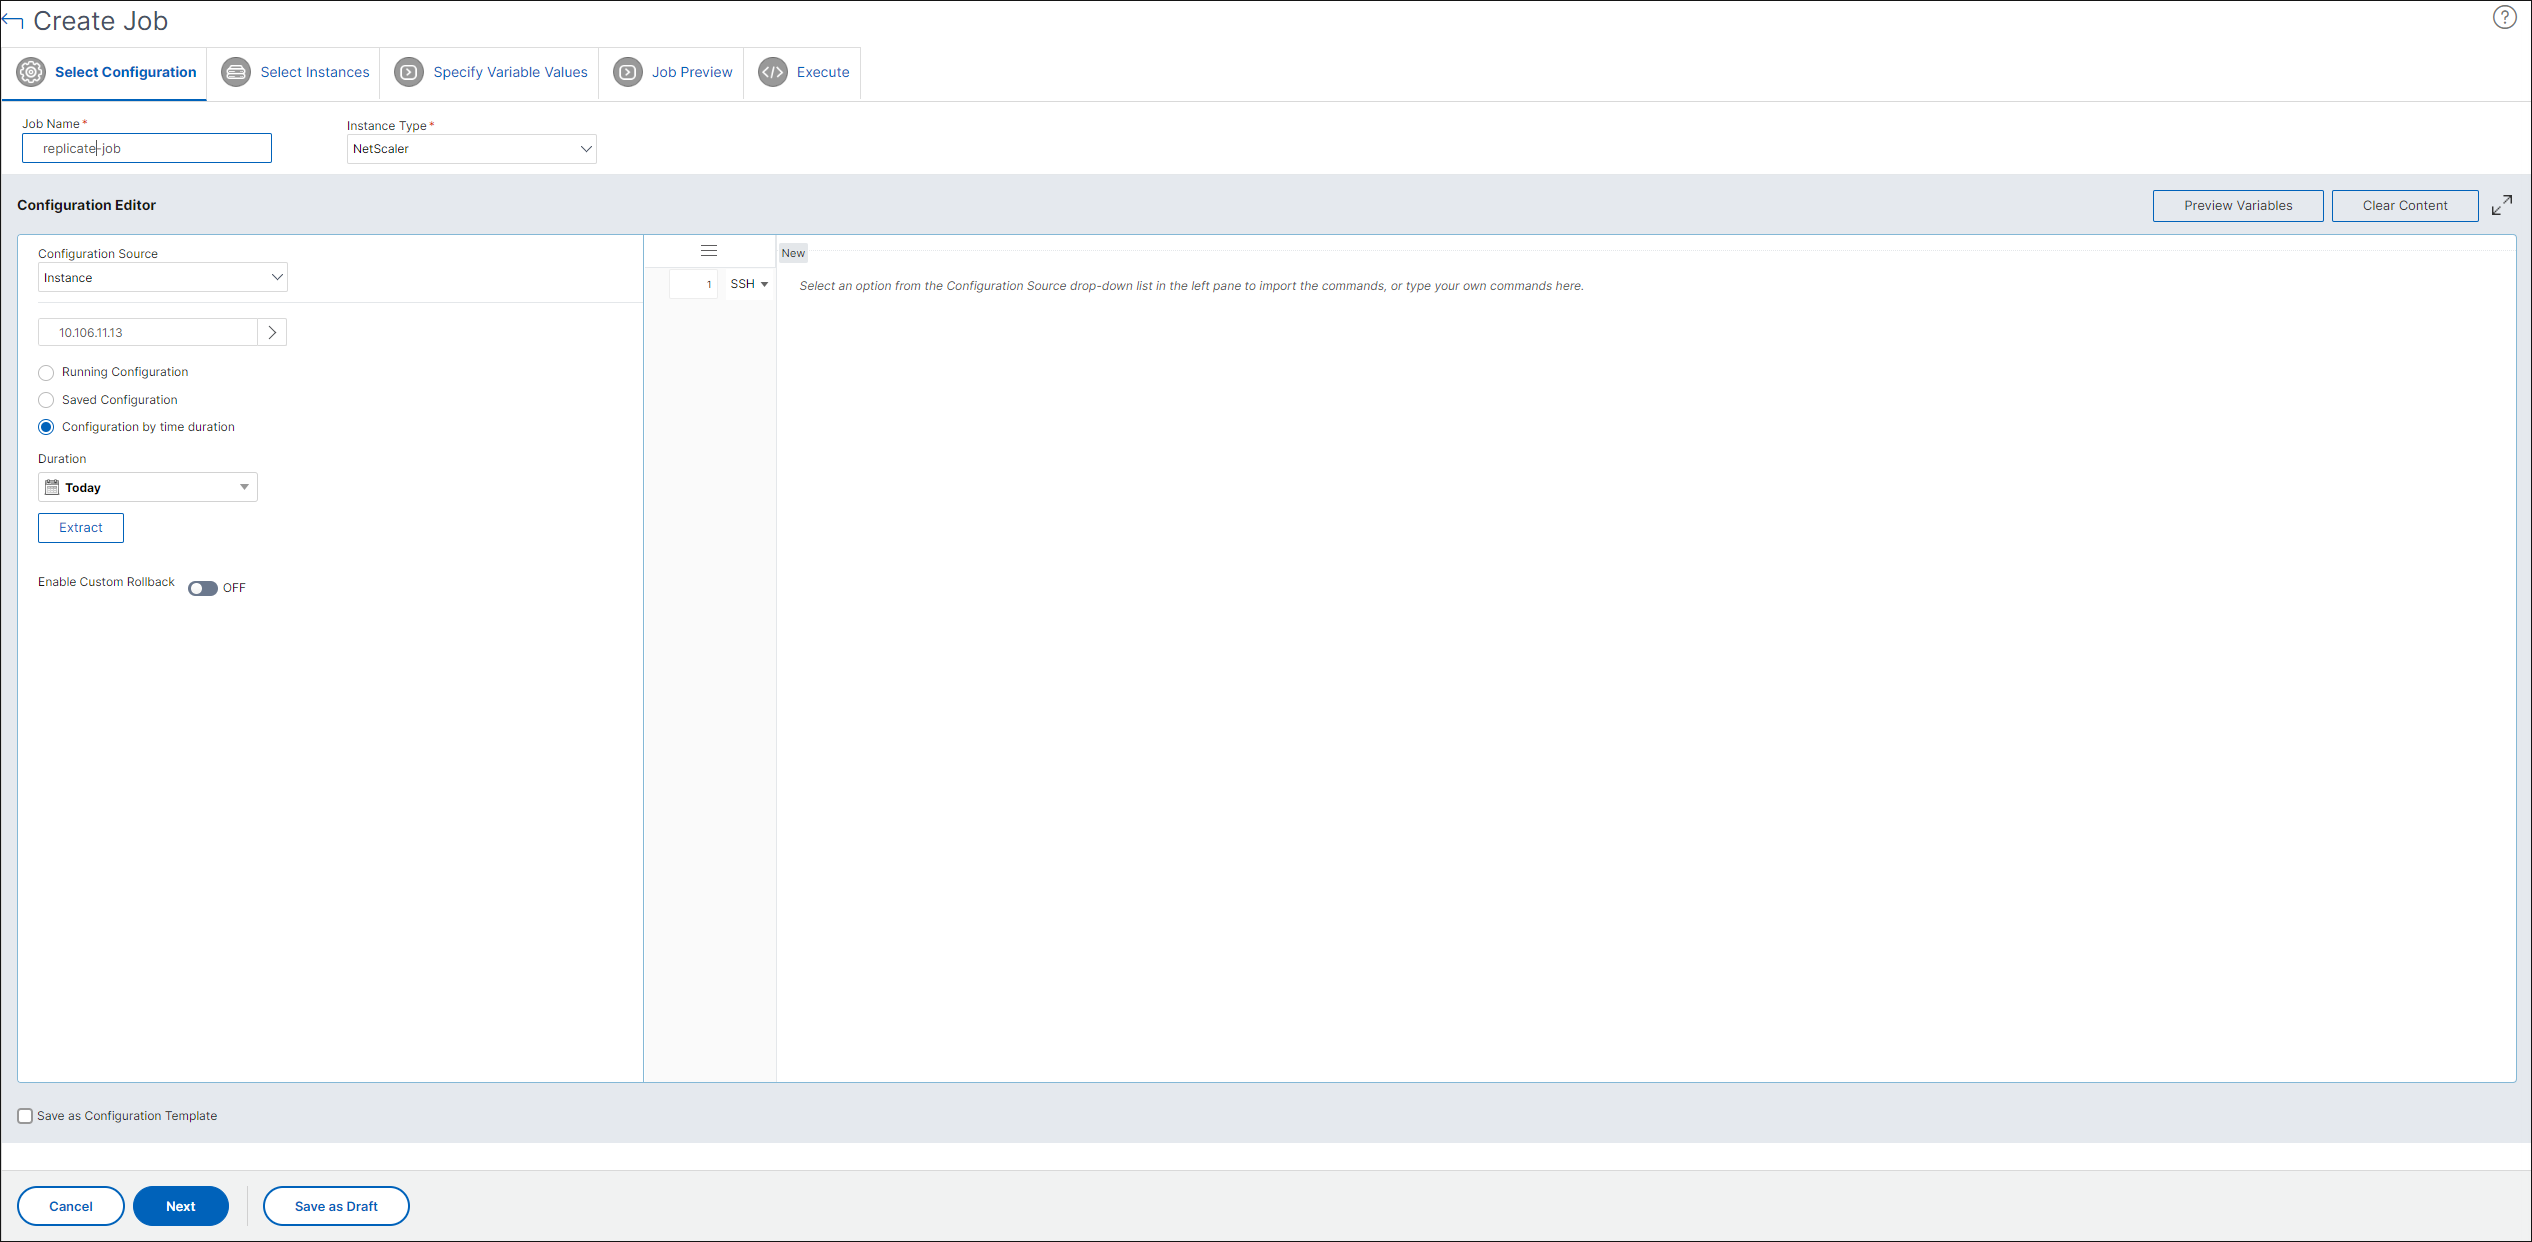Click the Specify Variable Values step icon

point(409,72)
